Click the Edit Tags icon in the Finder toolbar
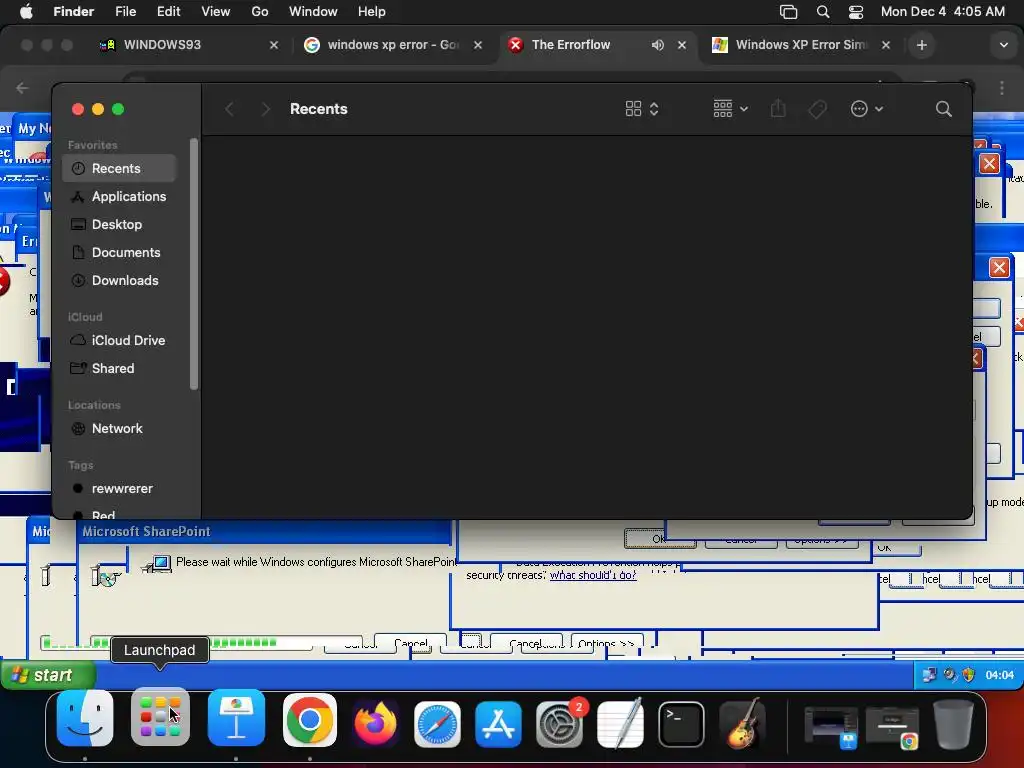 pos(817,109)
